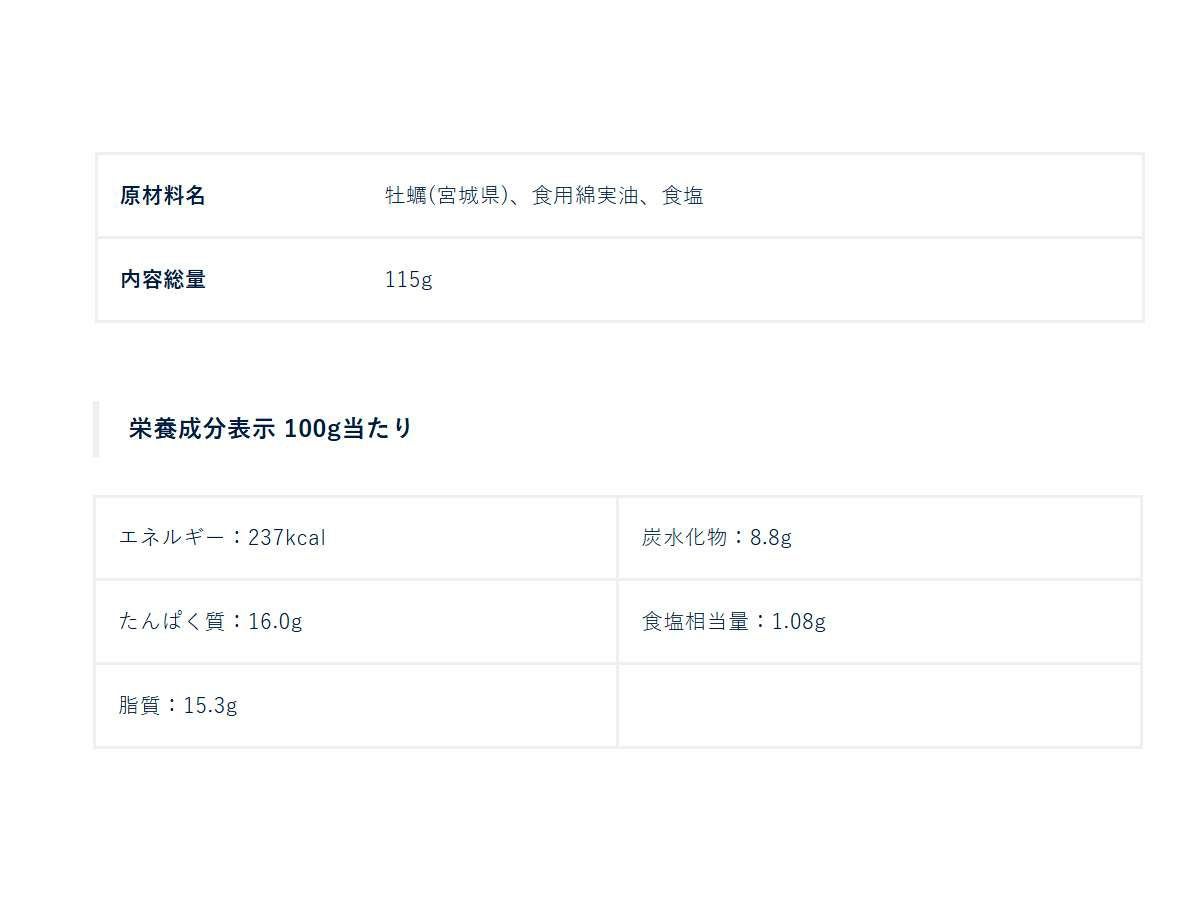Click 食塩 at end of ingredients list
Viewport: 1200px width, 900px height.
683,196
